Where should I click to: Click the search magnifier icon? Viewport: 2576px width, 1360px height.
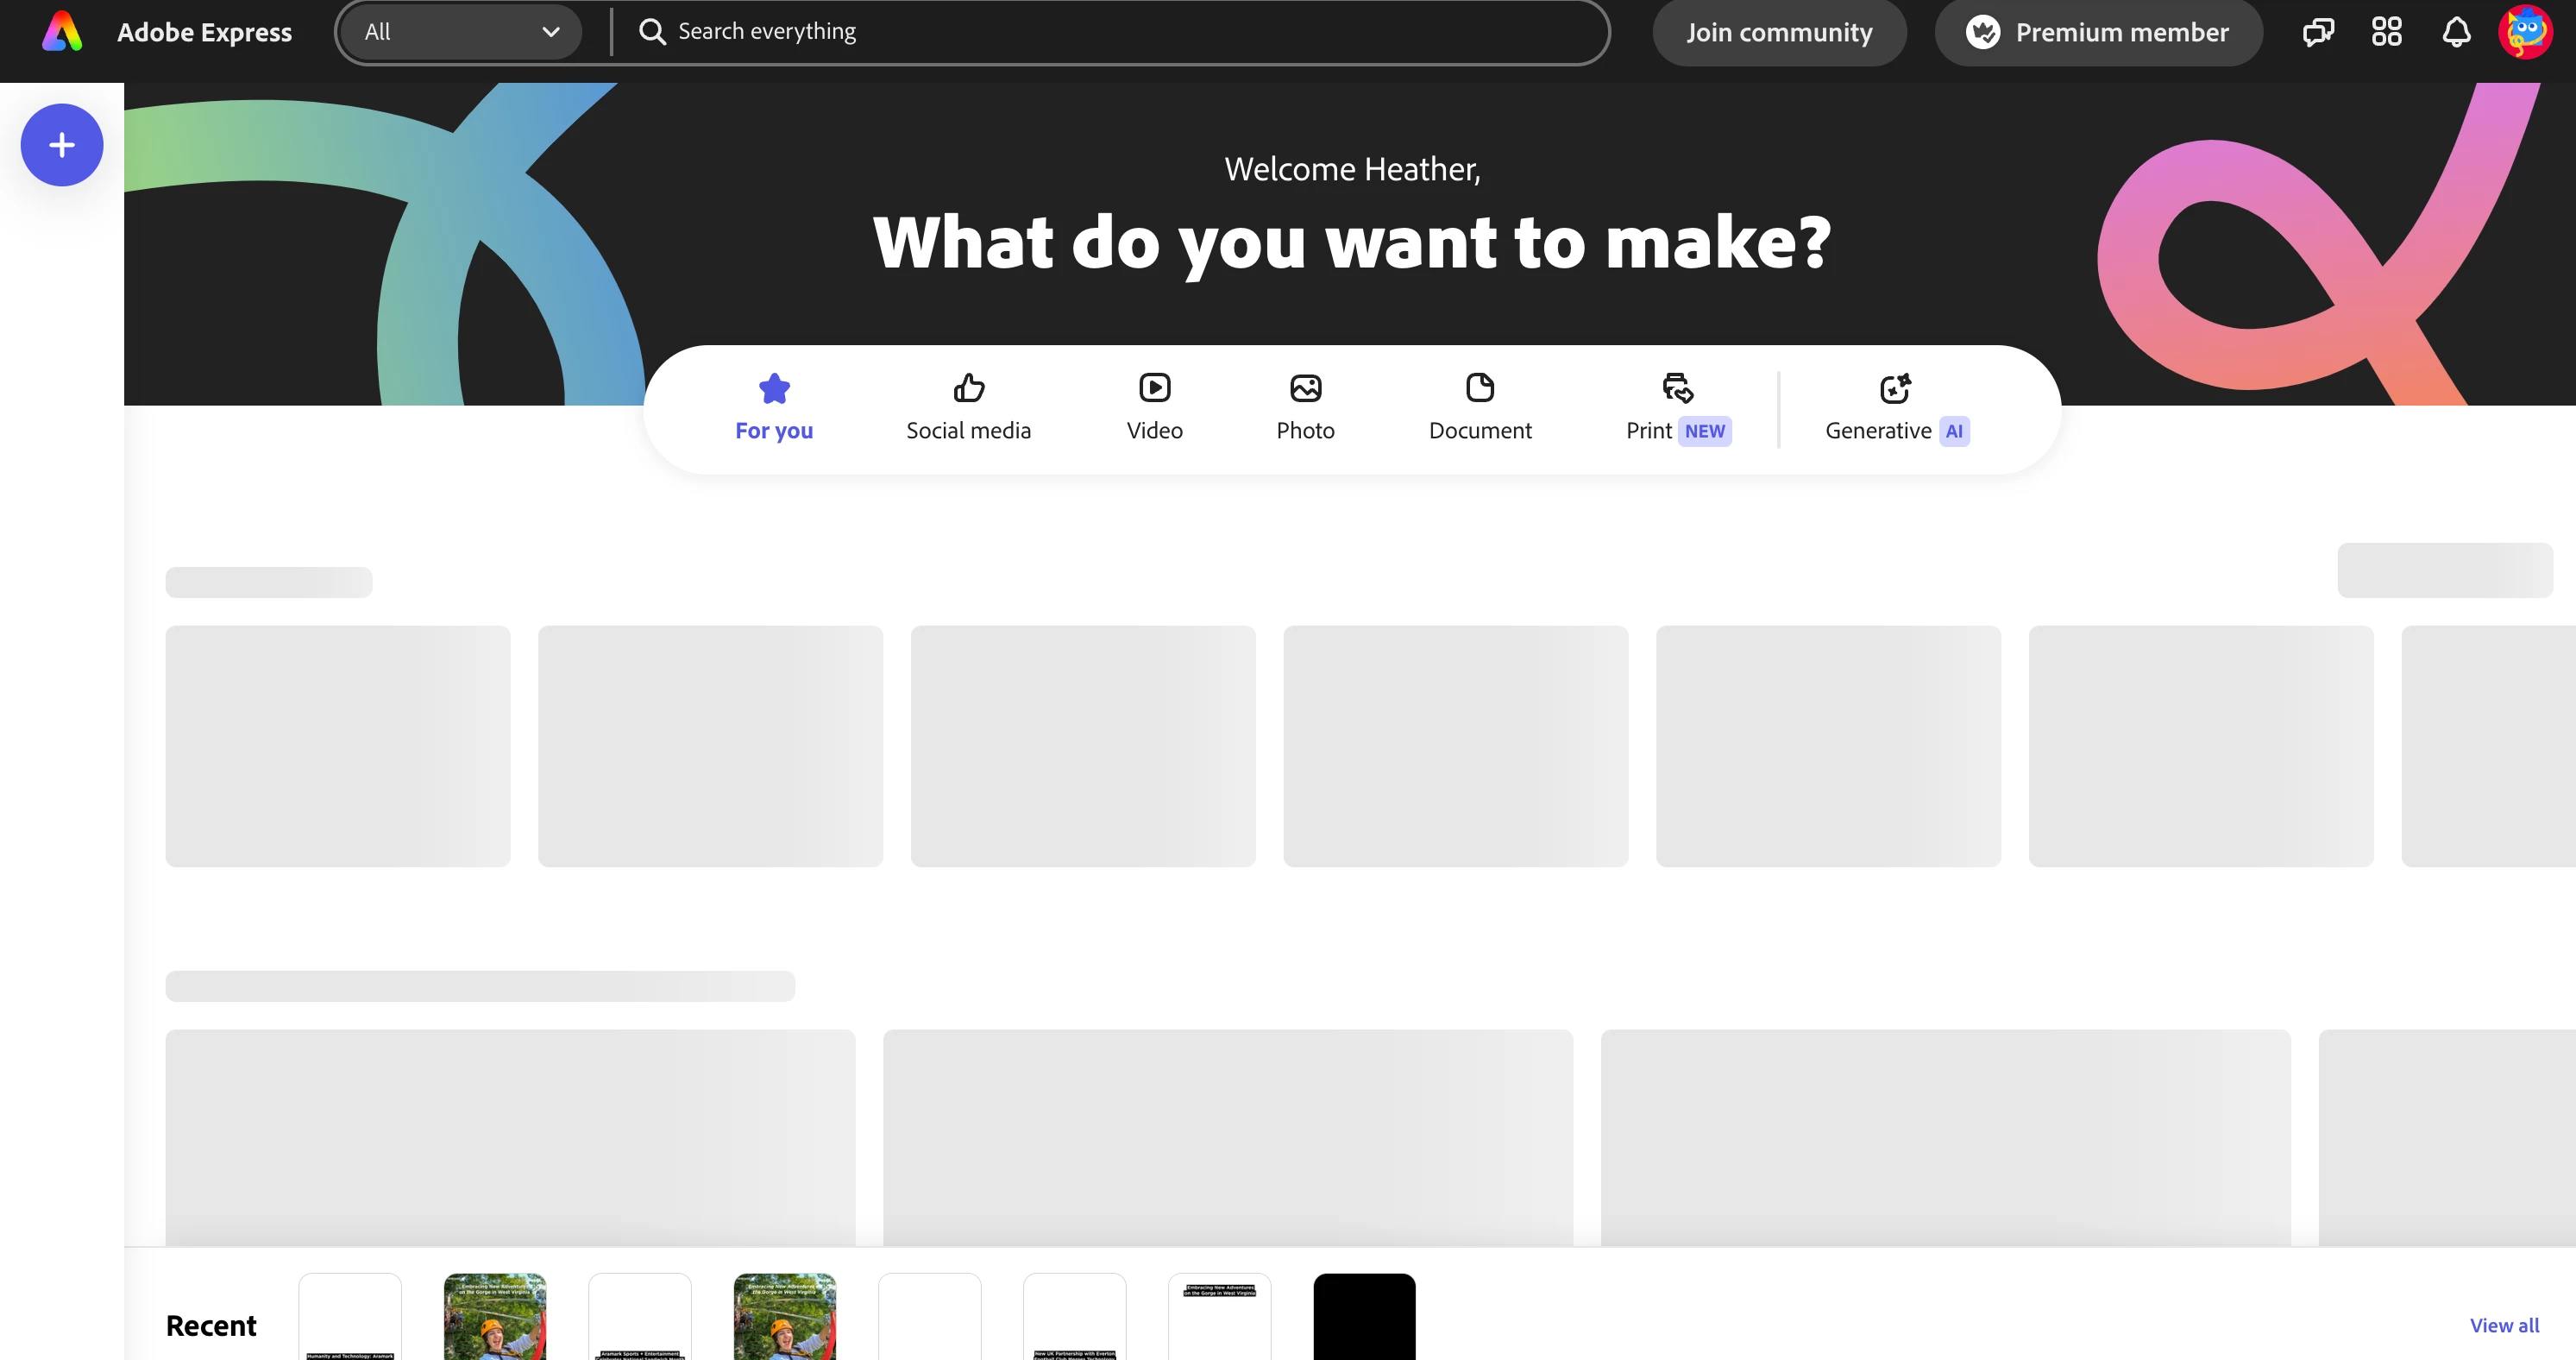[x=652, y=32]
